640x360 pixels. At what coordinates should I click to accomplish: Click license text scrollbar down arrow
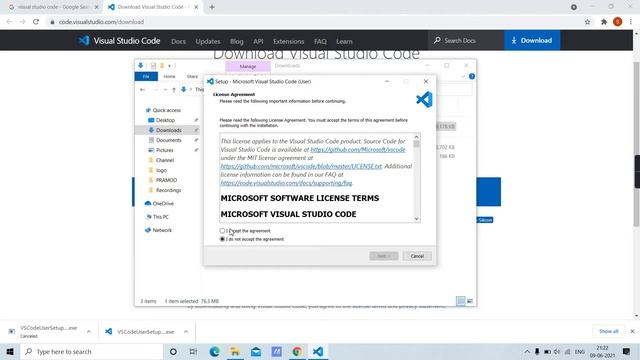coord(416,219)
